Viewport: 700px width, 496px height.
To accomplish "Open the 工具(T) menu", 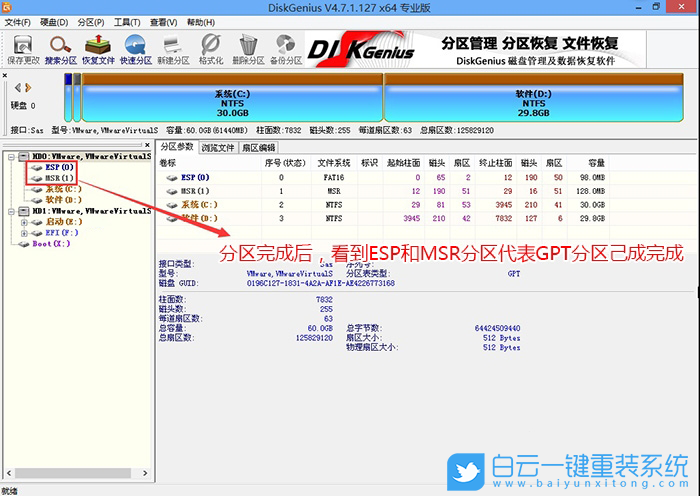I will [127, 22].
